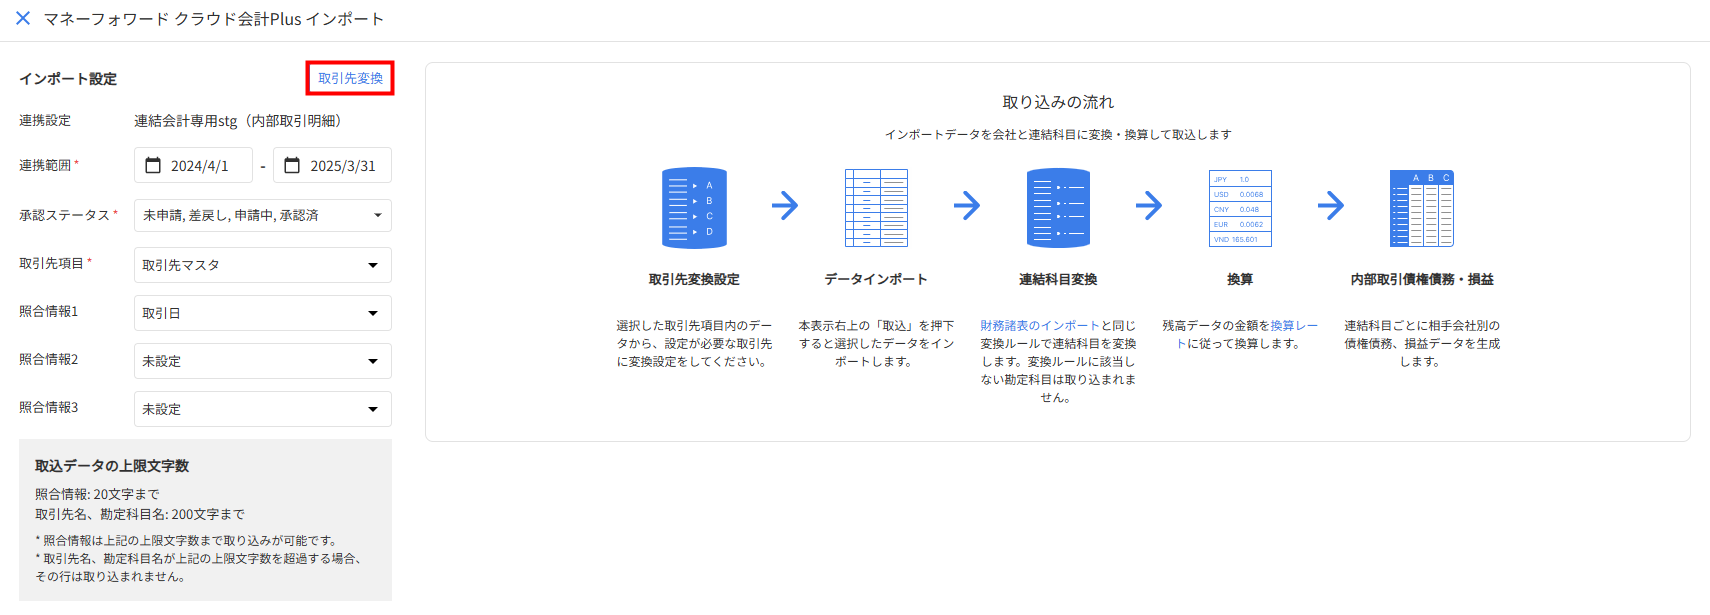Click the start date field 2024/4/1
This screenshot has width=1710, height=615.
(193, 165)
